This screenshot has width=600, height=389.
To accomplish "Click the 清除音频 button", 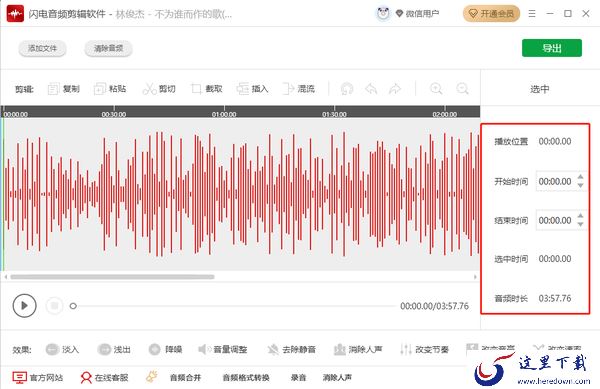I will coord(109,49).
